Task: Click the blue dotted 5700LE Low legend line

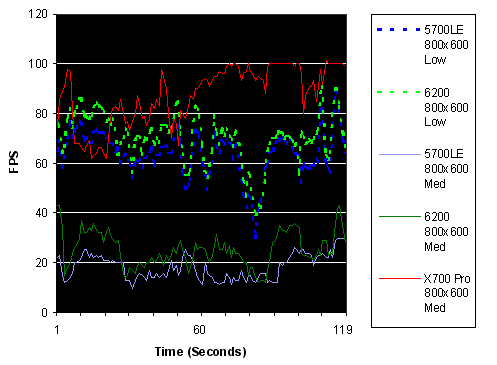Action: [x=399, y=30]
